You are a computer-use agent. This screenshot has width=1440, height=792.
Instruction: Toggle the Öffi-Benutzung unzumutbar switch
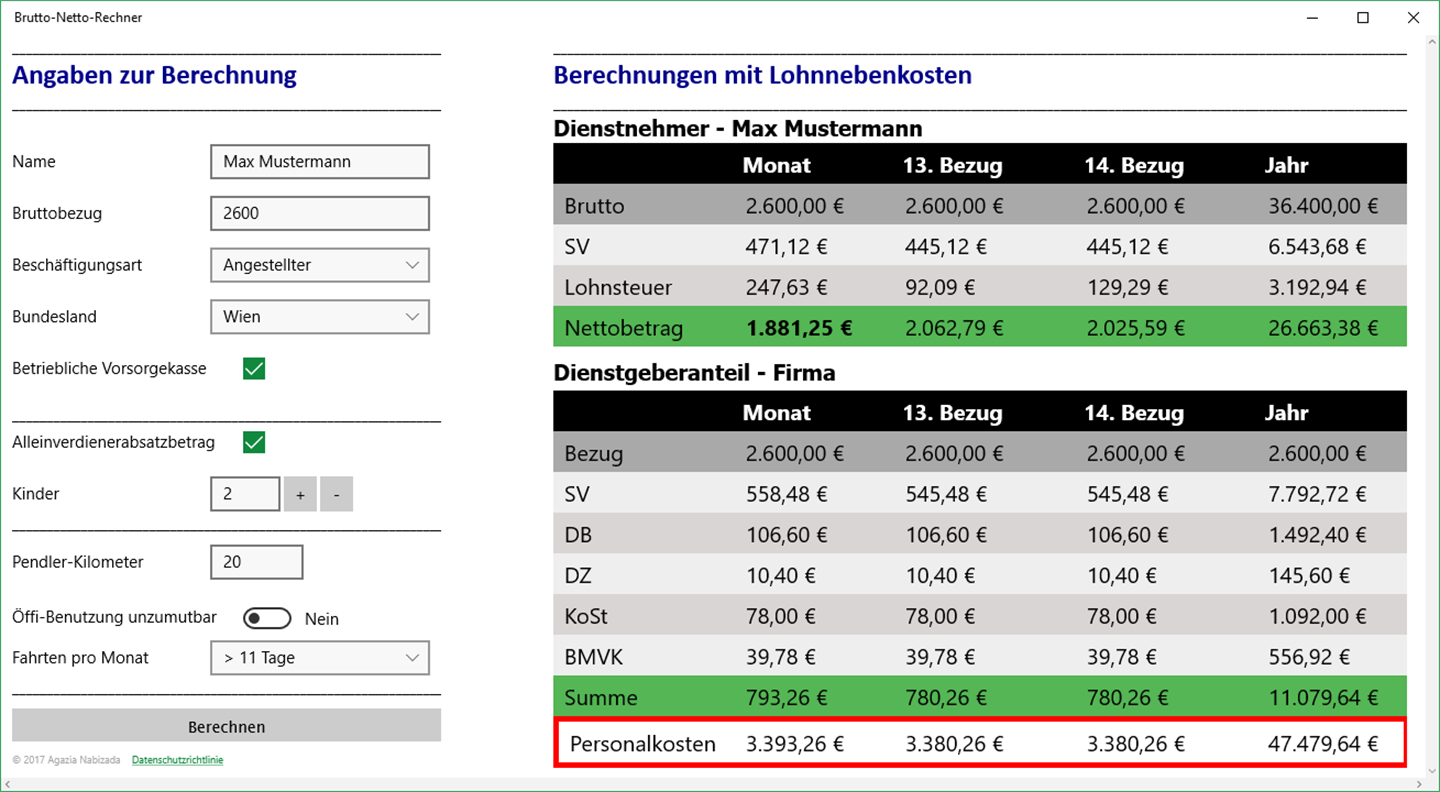[267, 619]
